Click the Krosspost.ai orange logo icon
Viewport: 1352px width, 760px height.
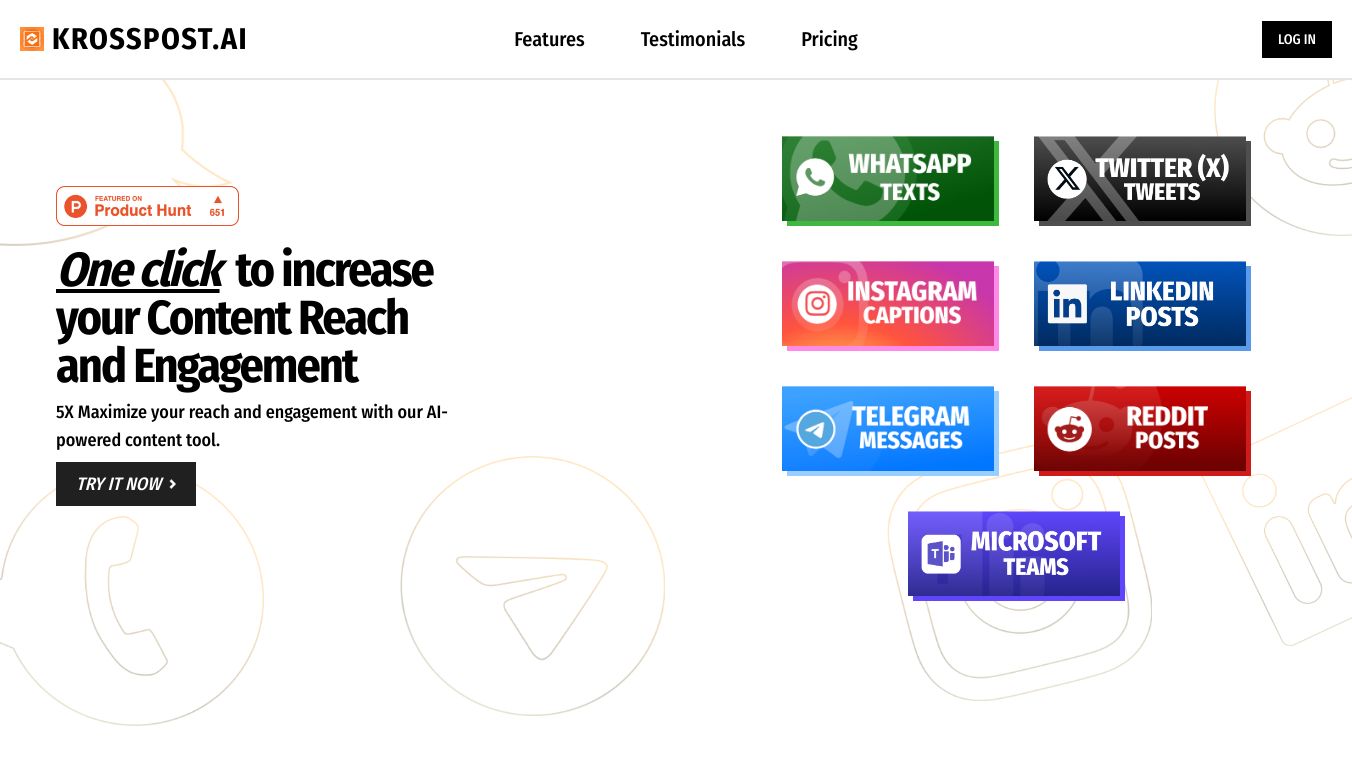point(32,39)
